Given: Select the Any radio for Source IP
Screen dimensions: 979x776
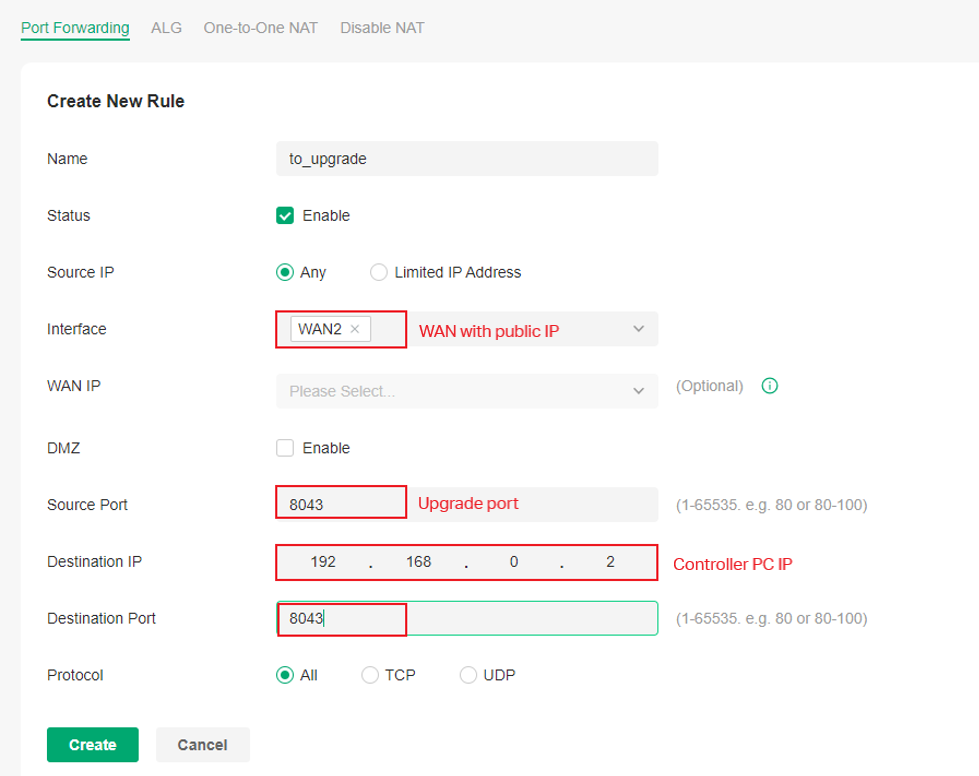Looking at the screenshot, I should [x=285, y=271].
